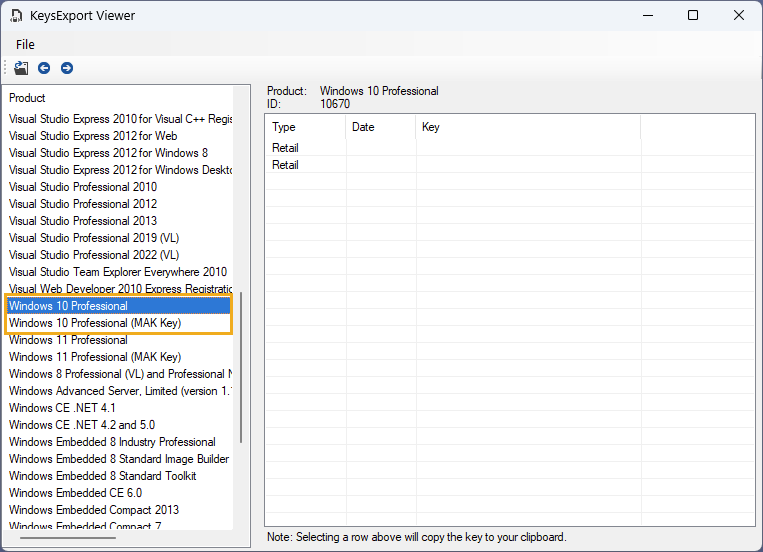Image resolution: width=763 pixels, height=552 pixels.
Task: Click the open file toolbar icon
Action: coord(21,68)
